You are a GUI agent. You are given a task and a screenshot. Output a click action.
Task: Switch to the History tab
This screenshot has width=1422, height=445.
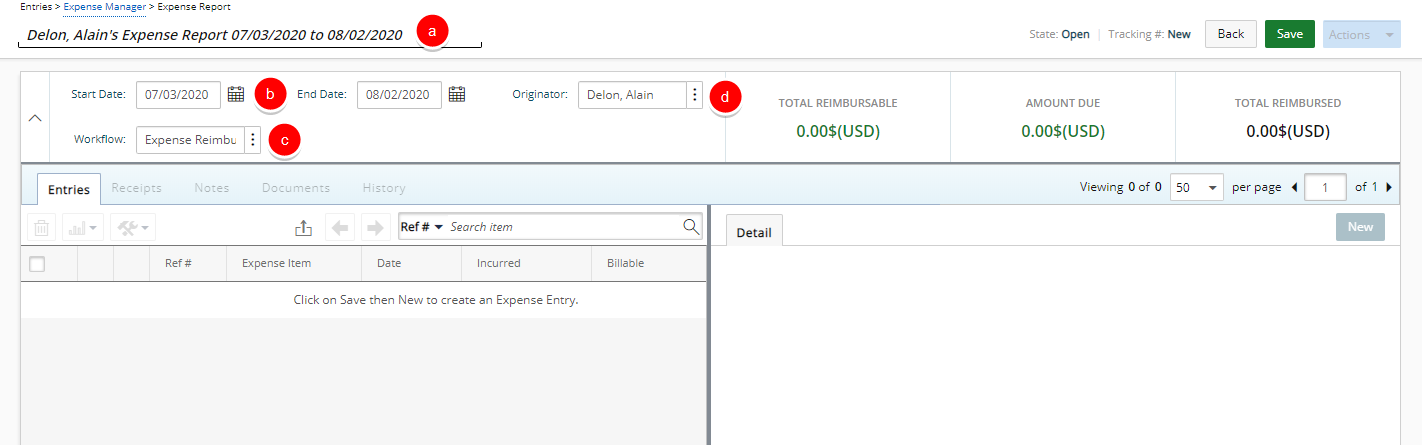[384, 188]
